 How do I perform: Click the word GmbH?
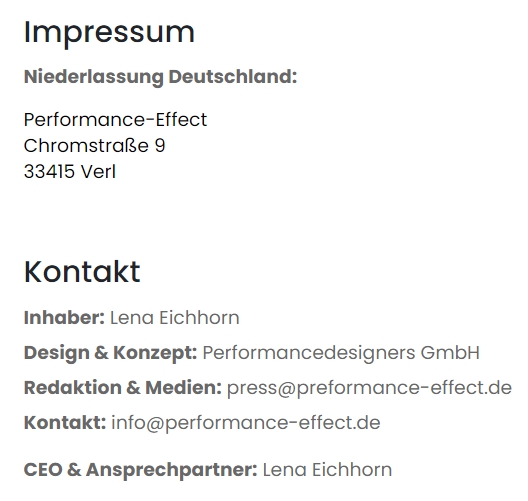[x=450, y=353]
